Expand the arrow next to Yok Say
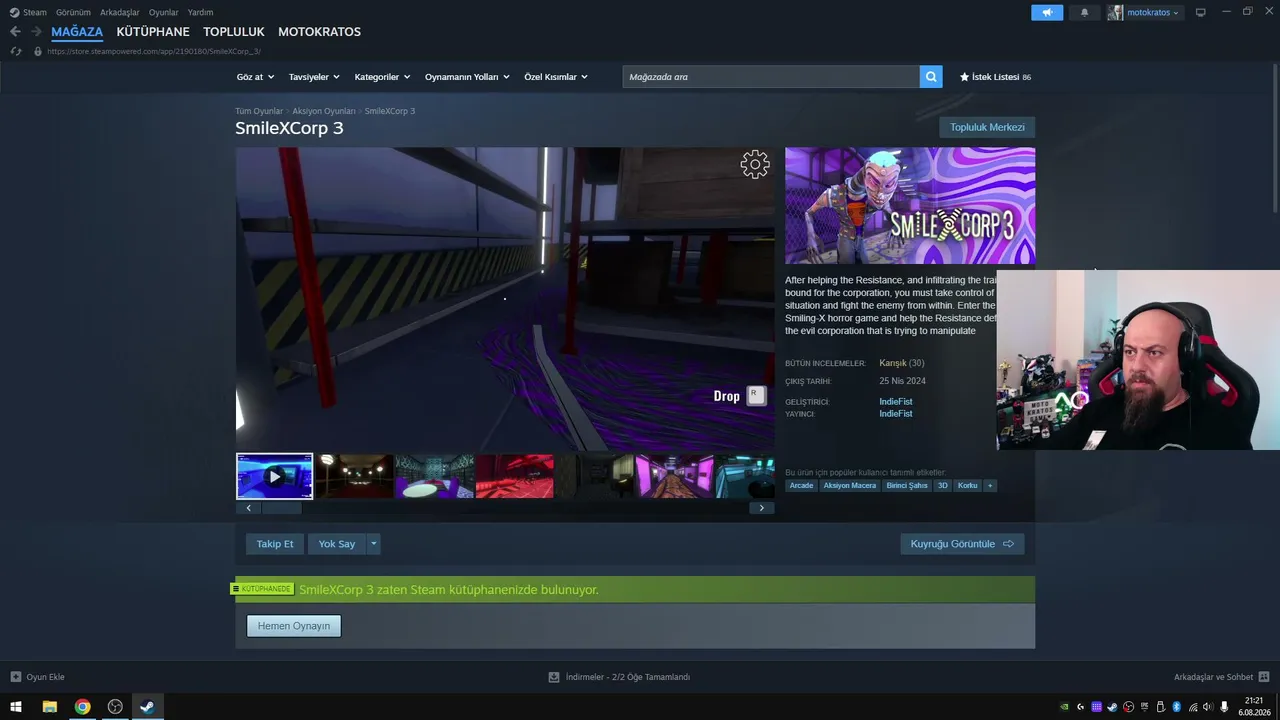Image resolution: width=1280 pixels, height=720 pixels. pyautogui.click(x=373, y=544)
